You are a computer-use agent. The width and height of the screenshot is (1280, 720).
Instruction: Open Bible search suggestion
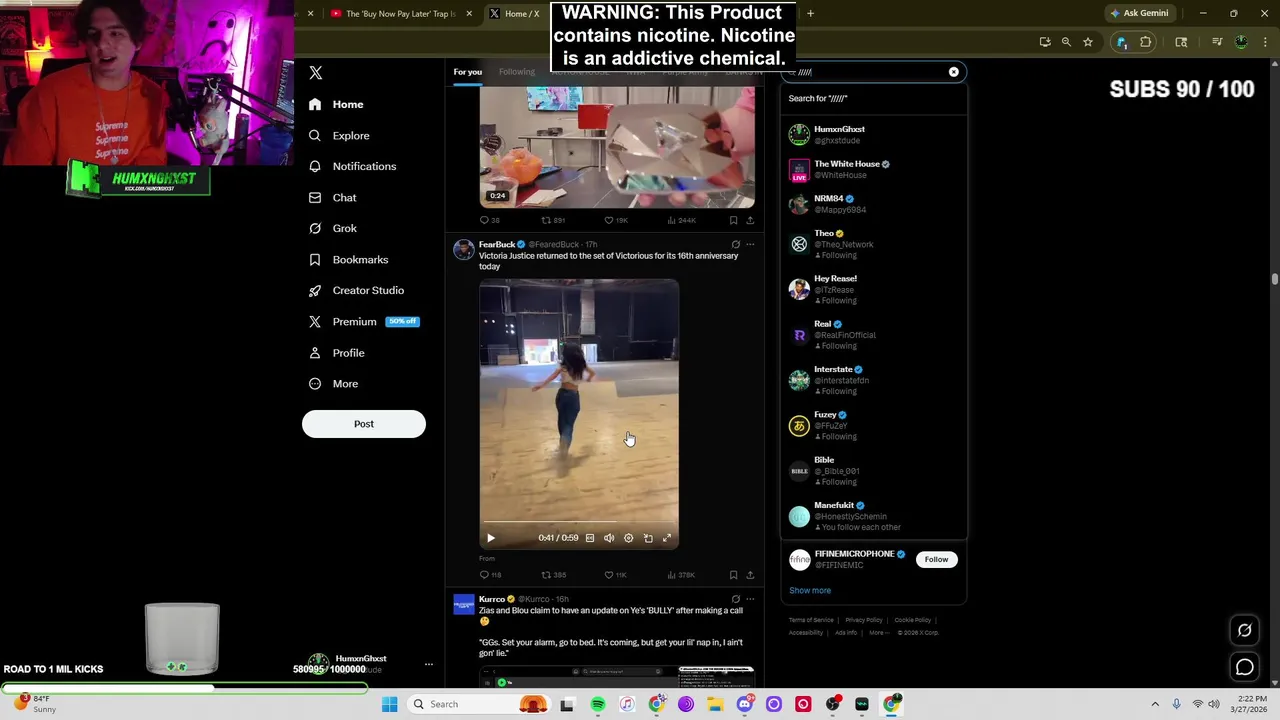pos(873,470)
